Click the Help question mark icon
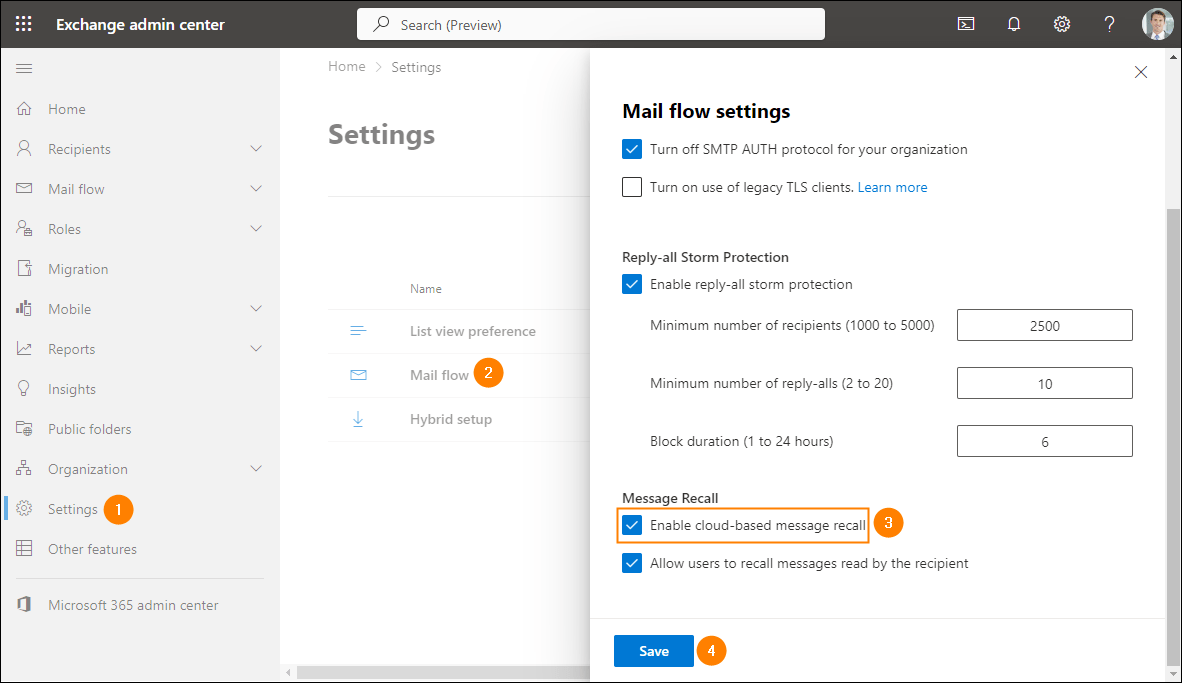The width and height of the screenshot is (1182, 683). pos(1109,23)
